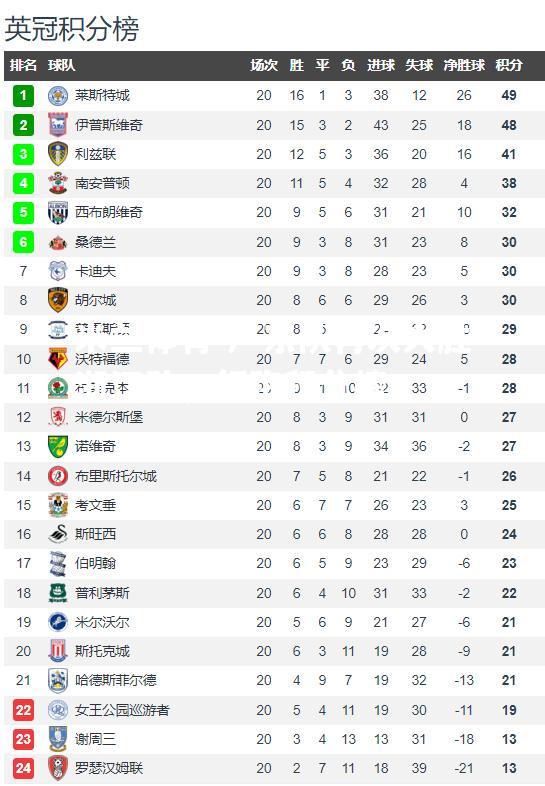
Task: Click the 米尔沃尔 lion badge
Action: (x=58, y=622)
